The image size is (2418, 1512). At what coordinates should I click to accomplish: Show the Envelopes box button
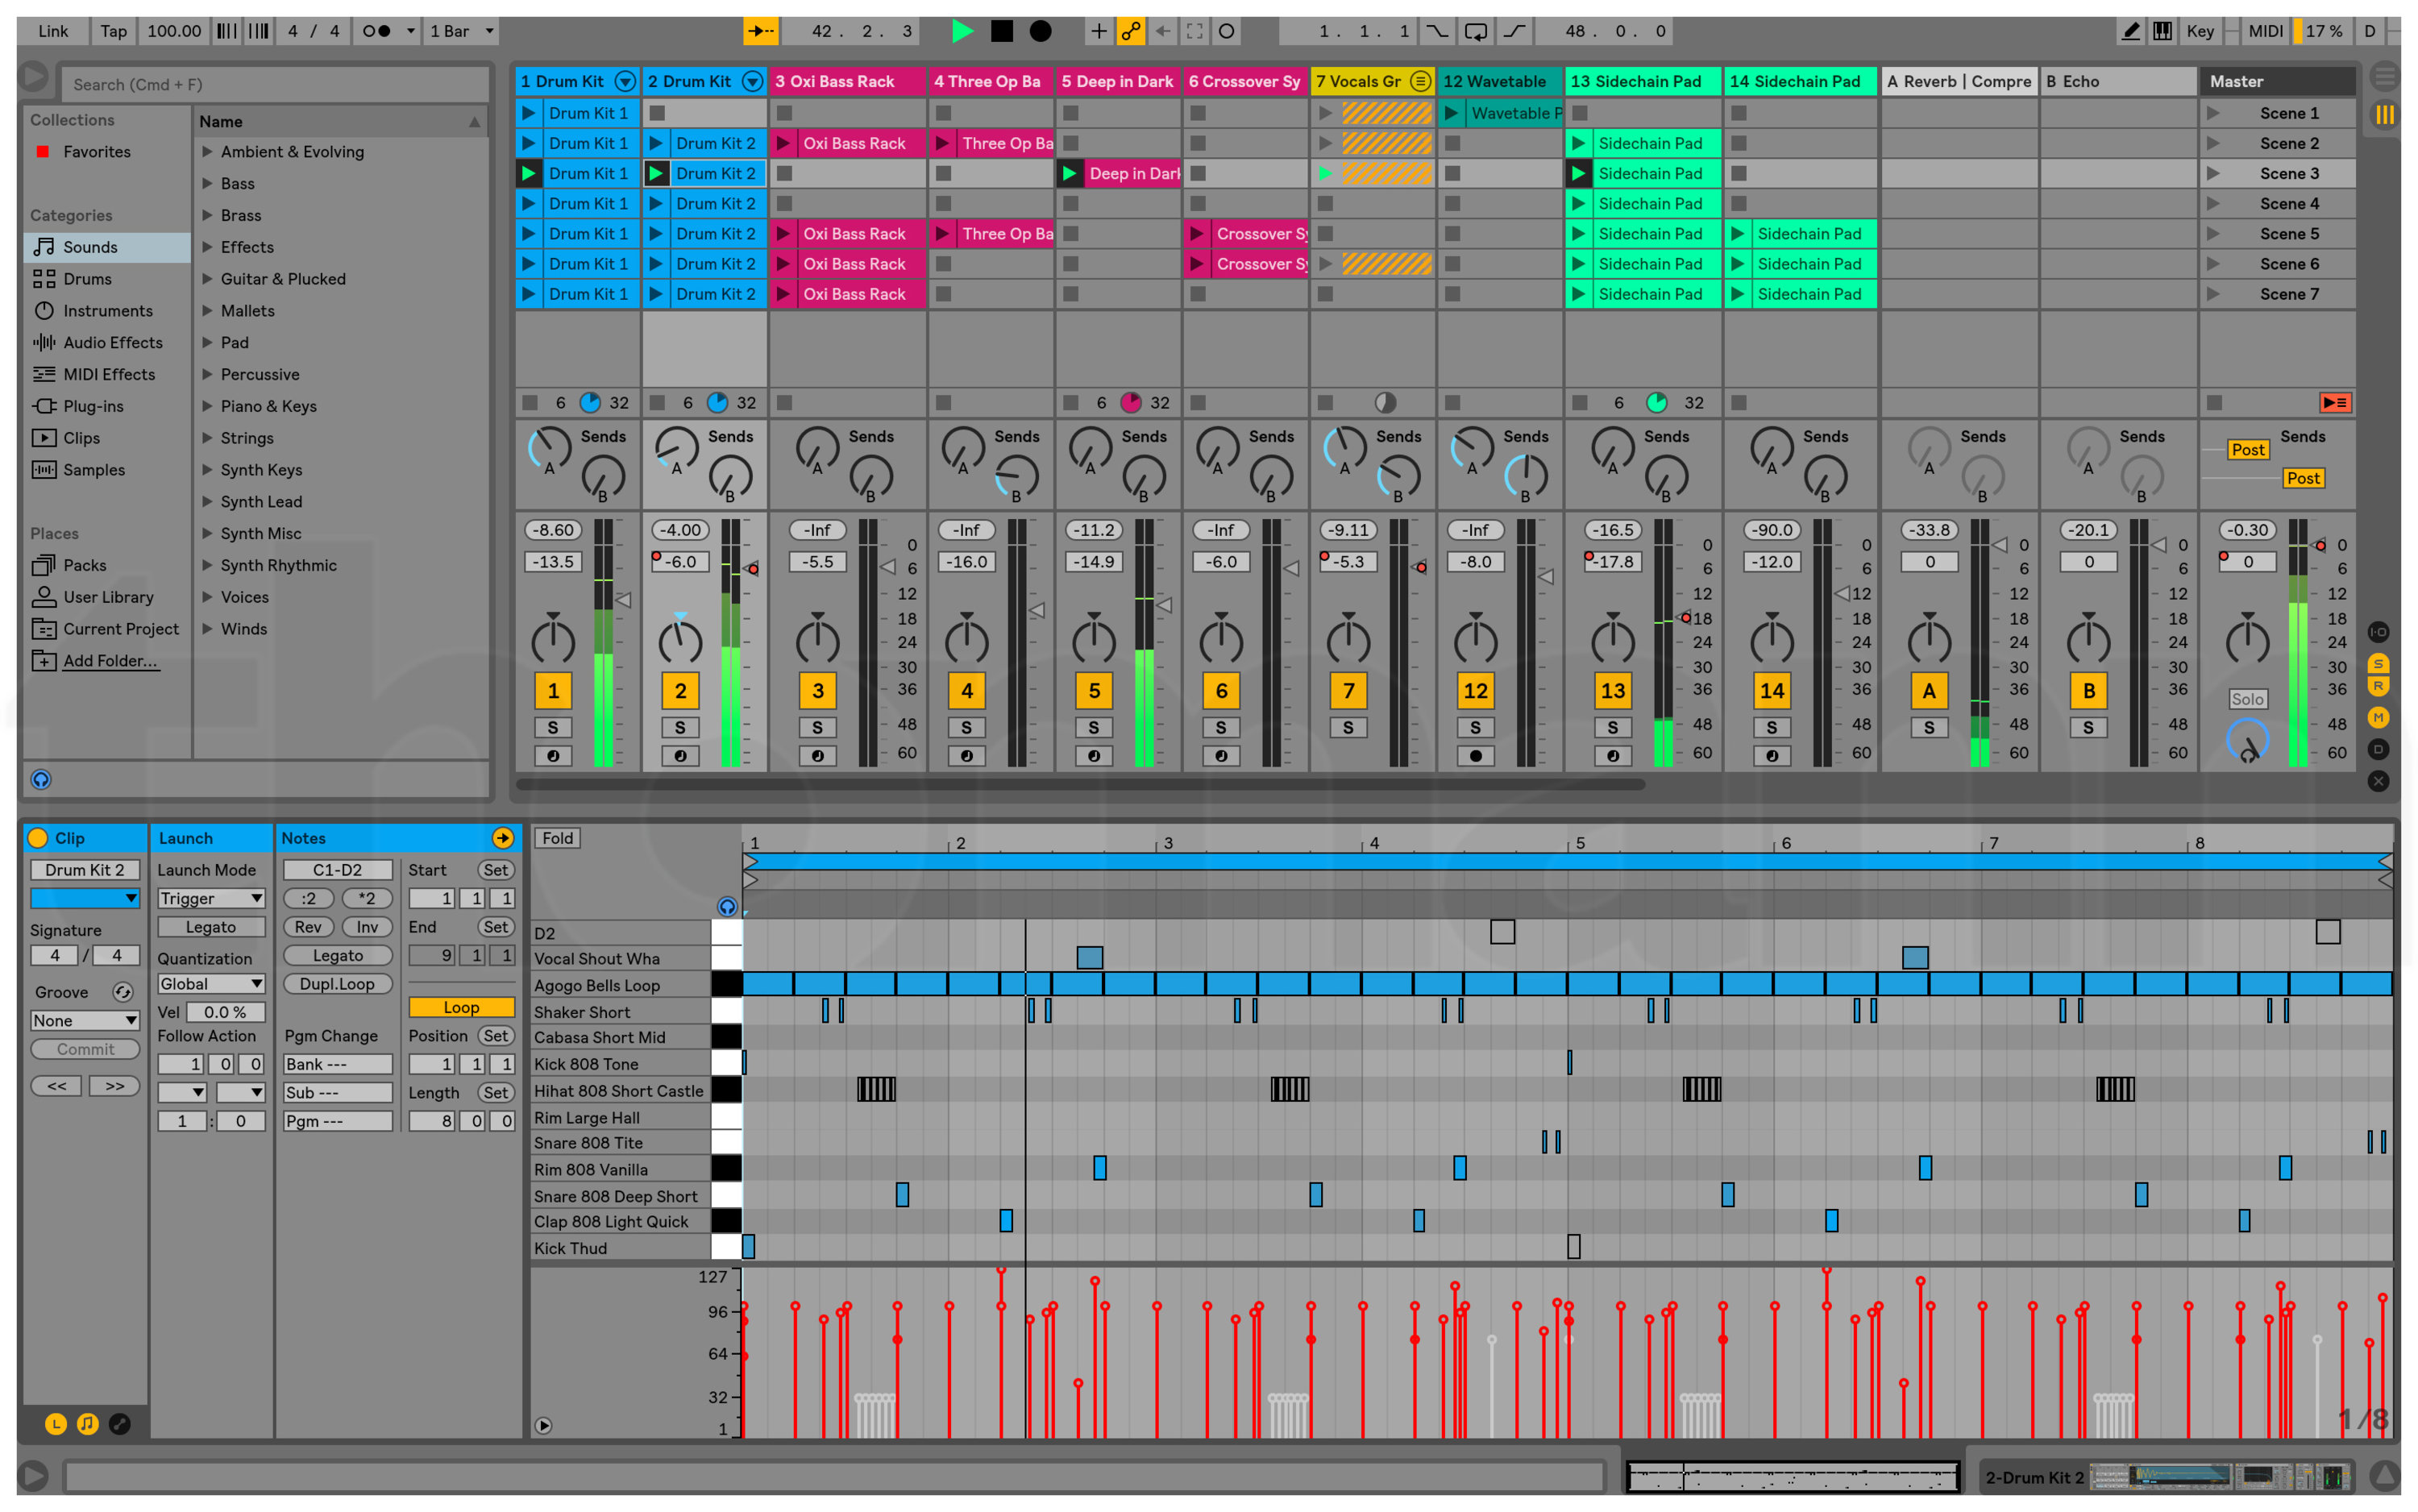point(119,1423)
